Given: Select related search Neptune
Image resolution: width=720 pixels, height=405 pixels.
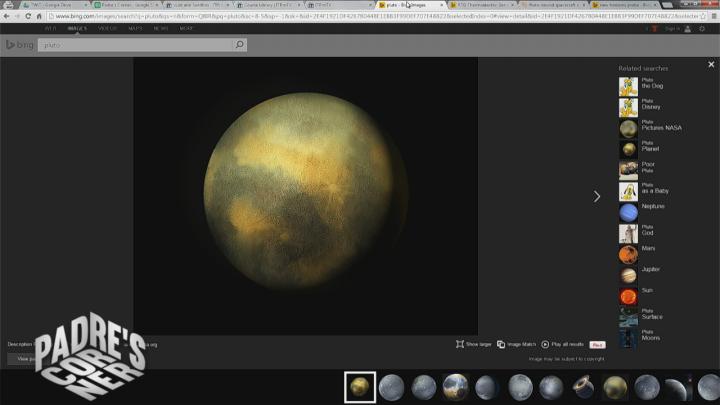Looking at the screenshot, I should 628,213.
